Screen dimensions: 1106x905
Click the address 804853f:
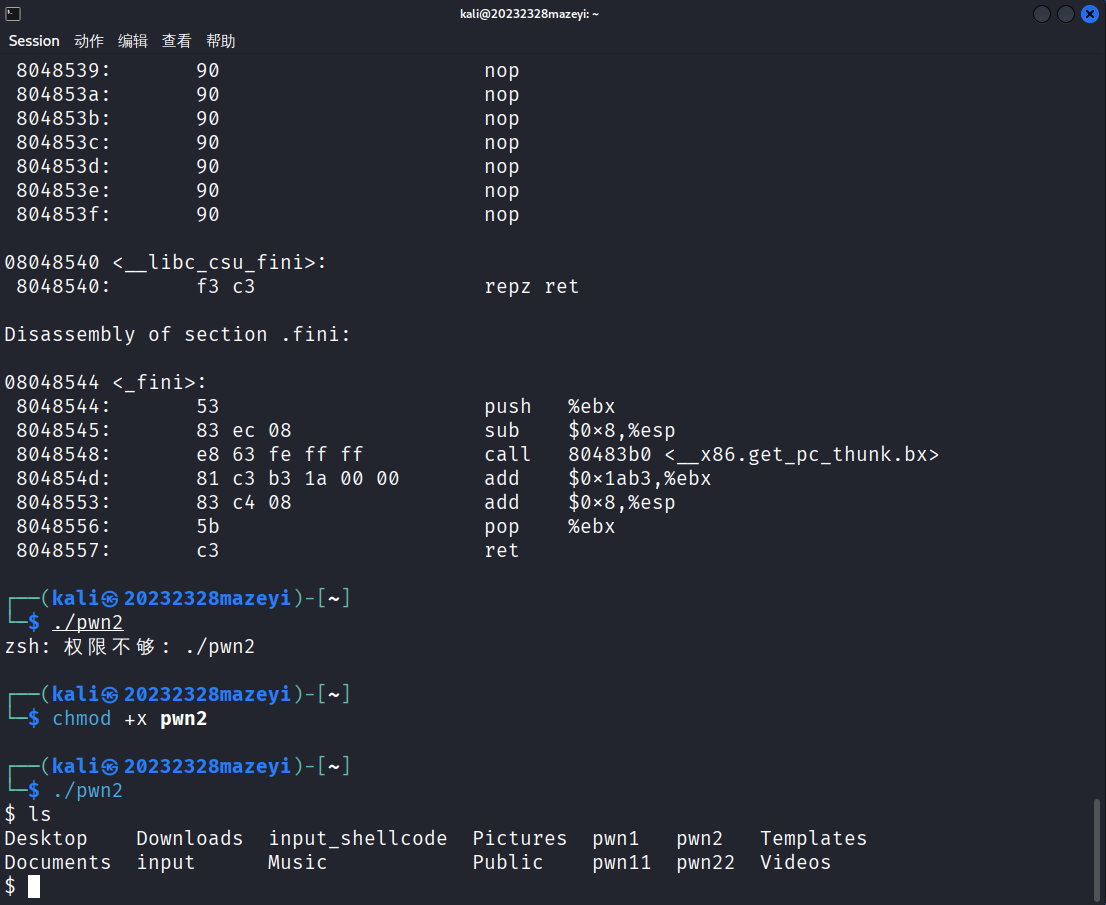point(63,214)
